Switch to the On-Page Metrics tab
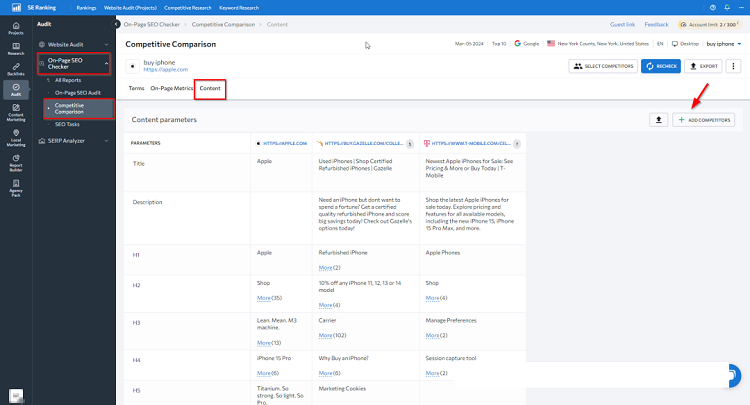 pyautogui.click(x=172, y=88)
